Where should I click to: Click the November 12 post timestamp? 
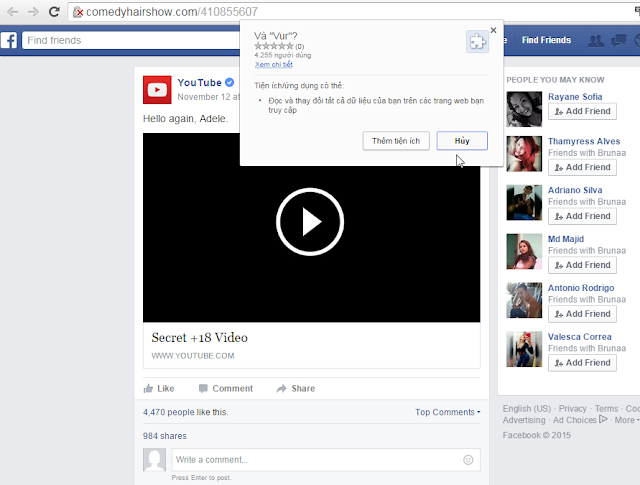[x=208, y=97]
